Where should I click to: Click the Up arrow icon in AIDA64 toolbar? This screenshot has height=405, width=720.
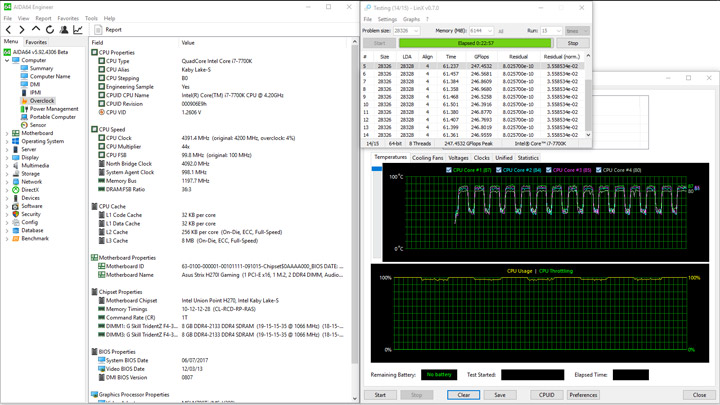pyautogui.click(x=37, y=30)
